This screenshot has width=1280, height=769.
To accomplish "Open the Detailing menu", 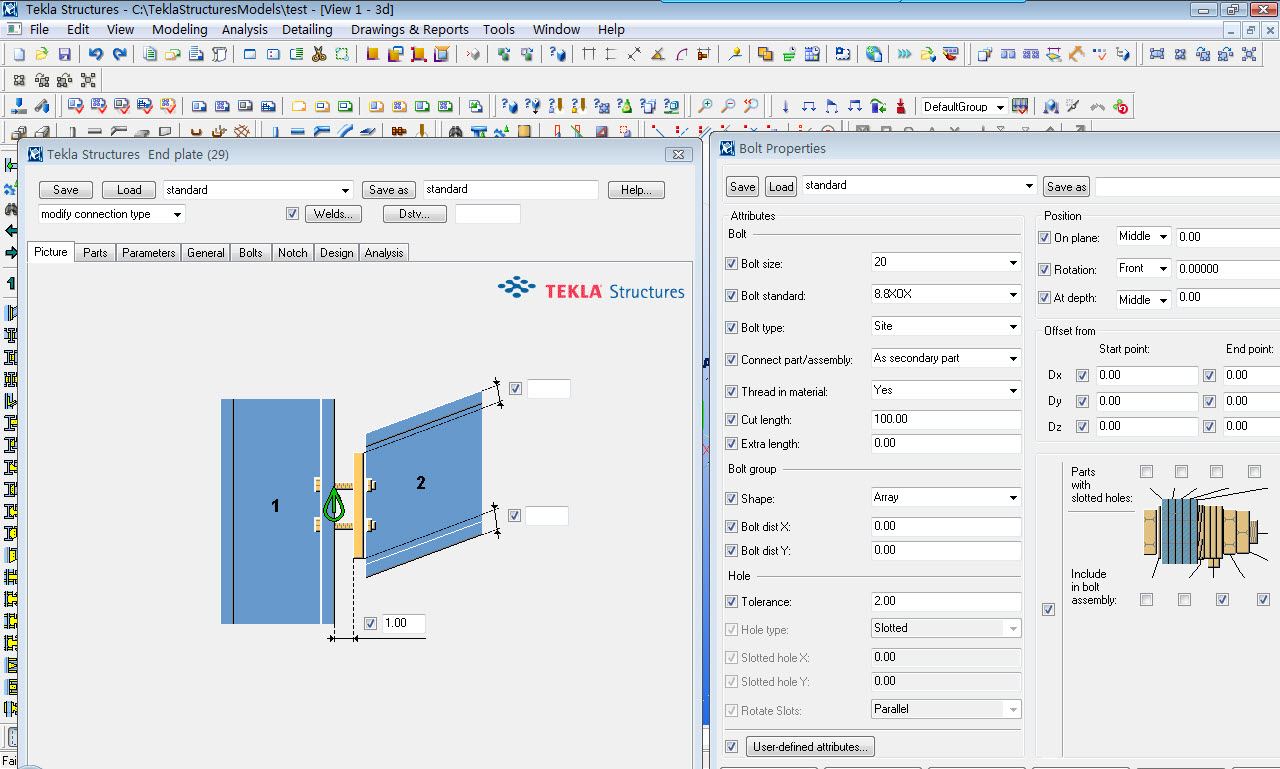I will click(x=307, y=30).
